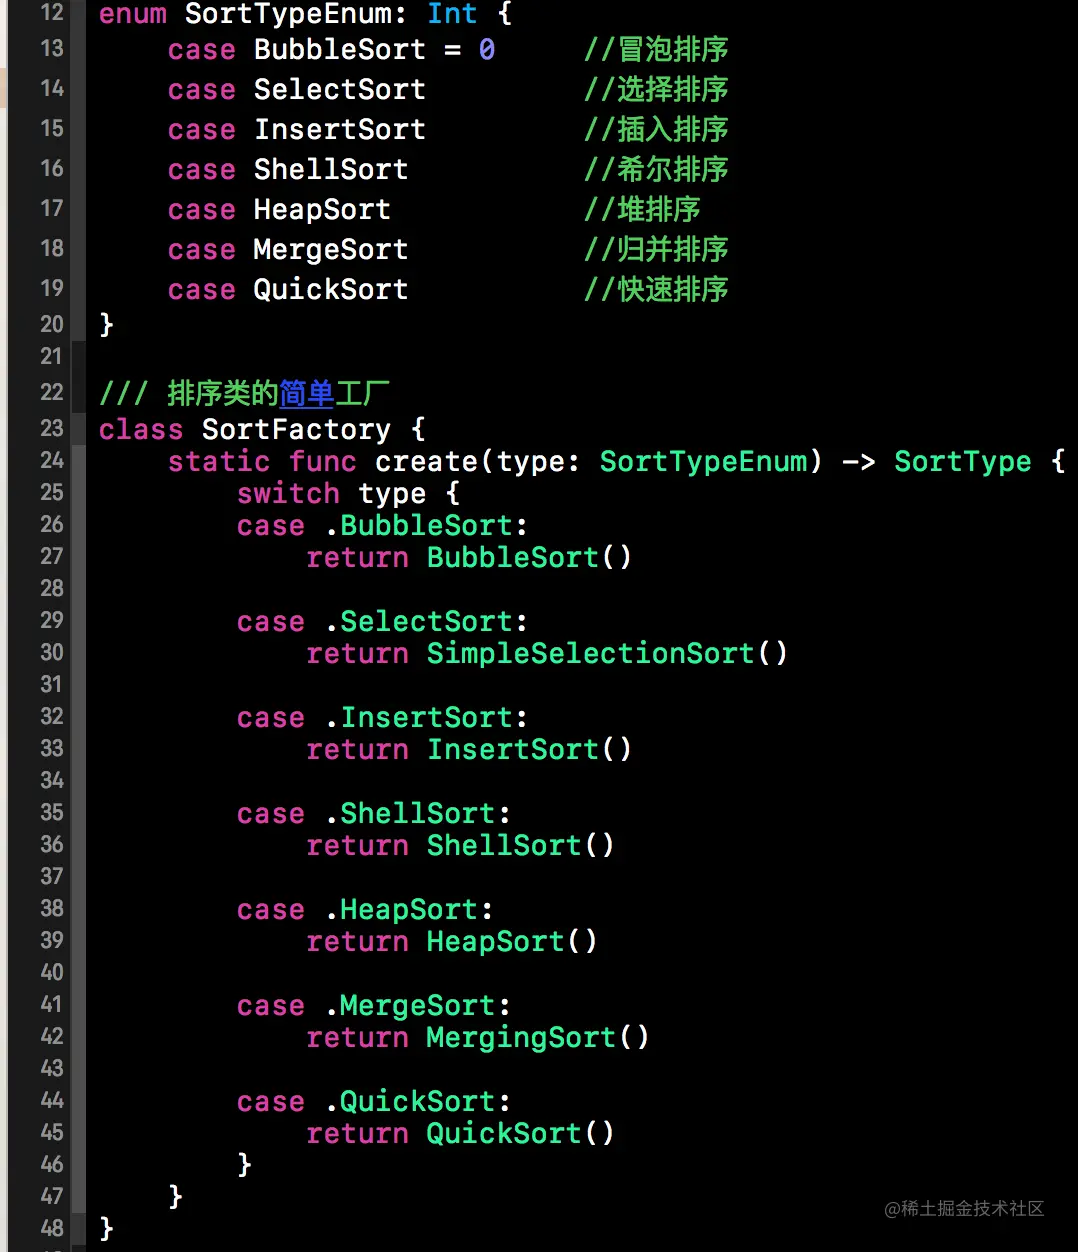Select the BubbleSort enum case on line 13

(x=339, y=49)
